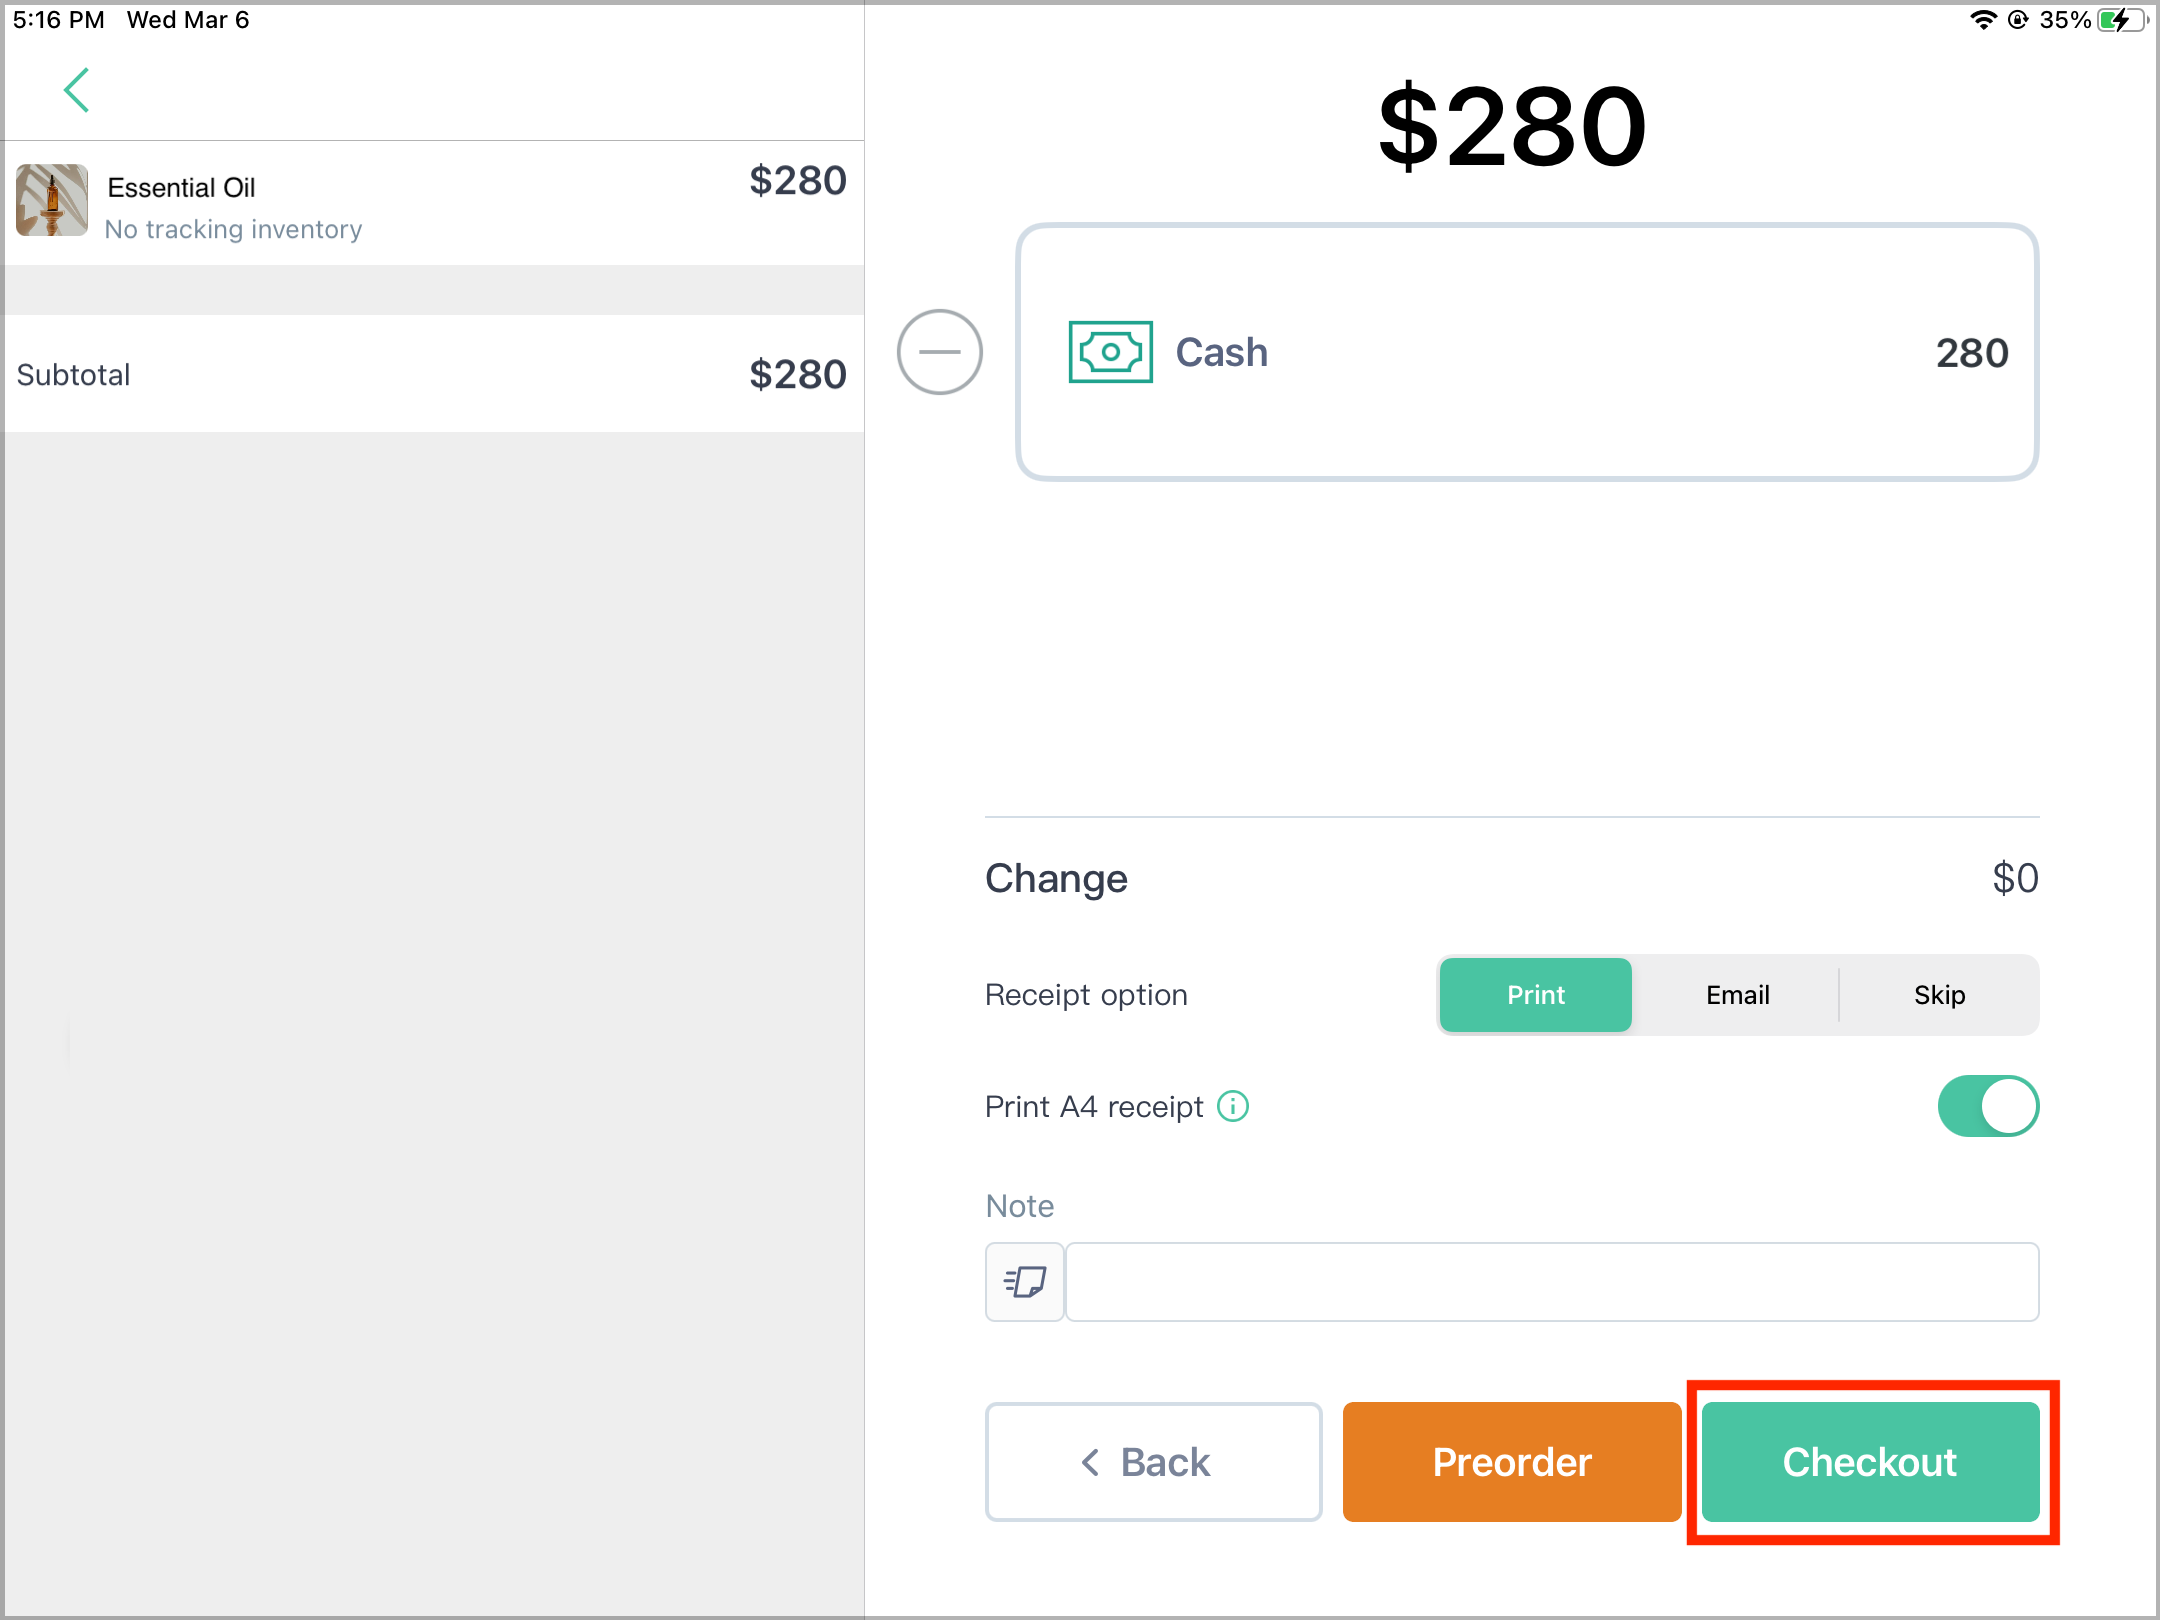Tap the green back chevron arrow
Screen dimensions: 2160x1620
tap(77, 90)
